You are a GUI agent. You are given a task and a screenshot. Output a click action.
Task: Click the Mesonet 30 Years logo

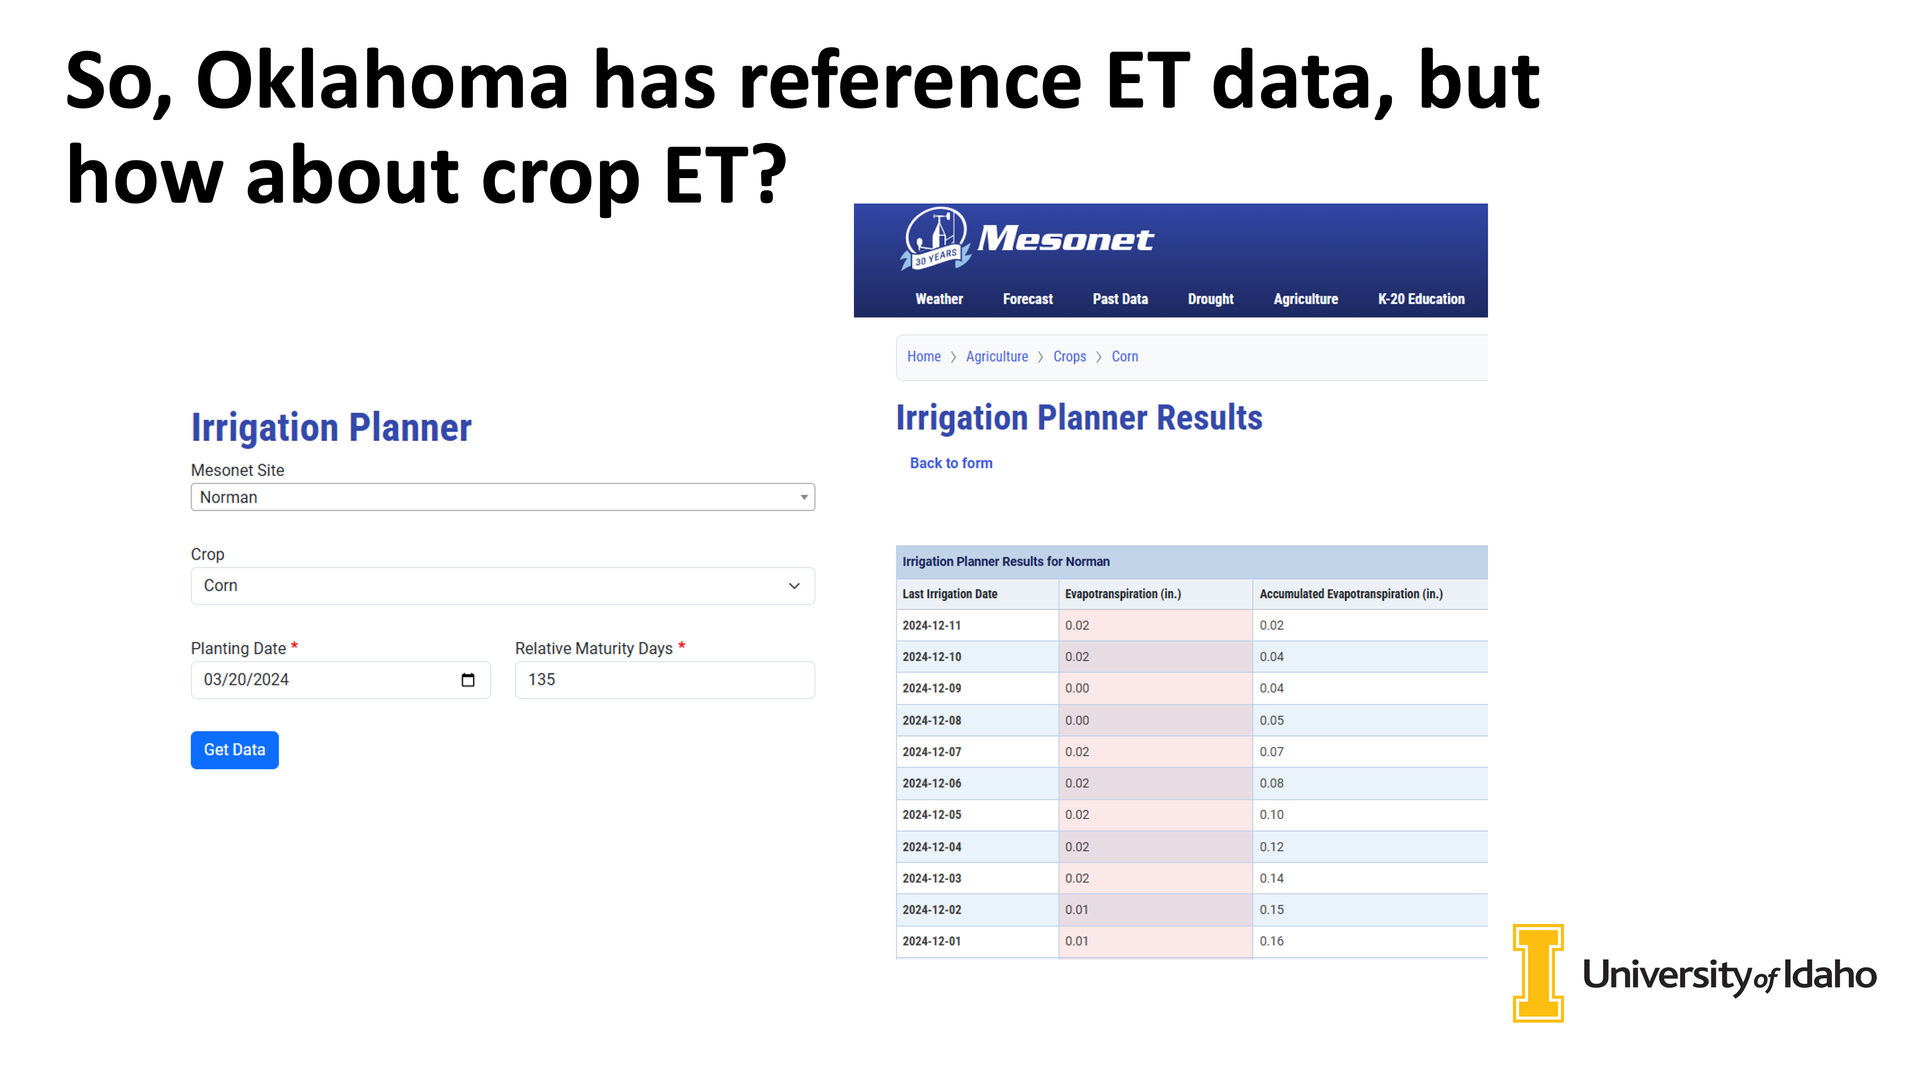coord(936,239)
